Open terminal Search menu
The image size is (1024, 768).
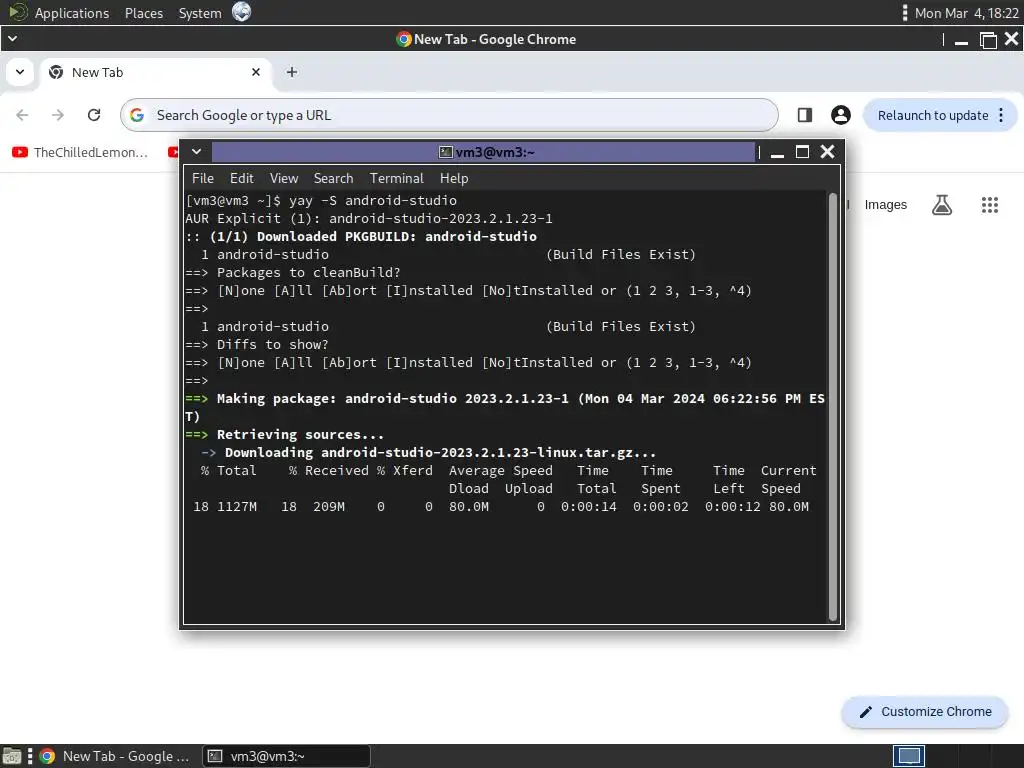click(333, 178)
